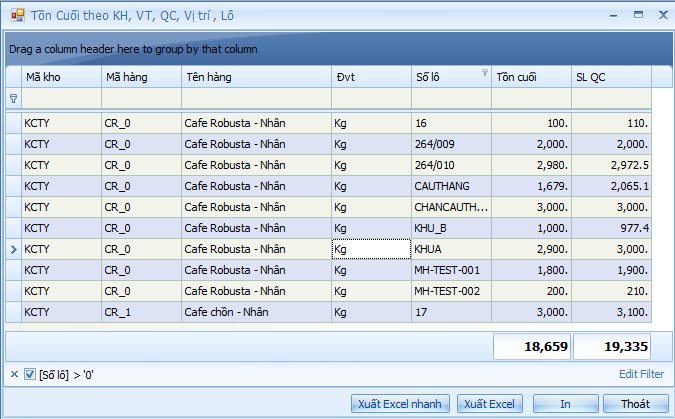Select the MH-TEST-001 lot cell
The image size is (675, 419).
(x=450, y=270)
